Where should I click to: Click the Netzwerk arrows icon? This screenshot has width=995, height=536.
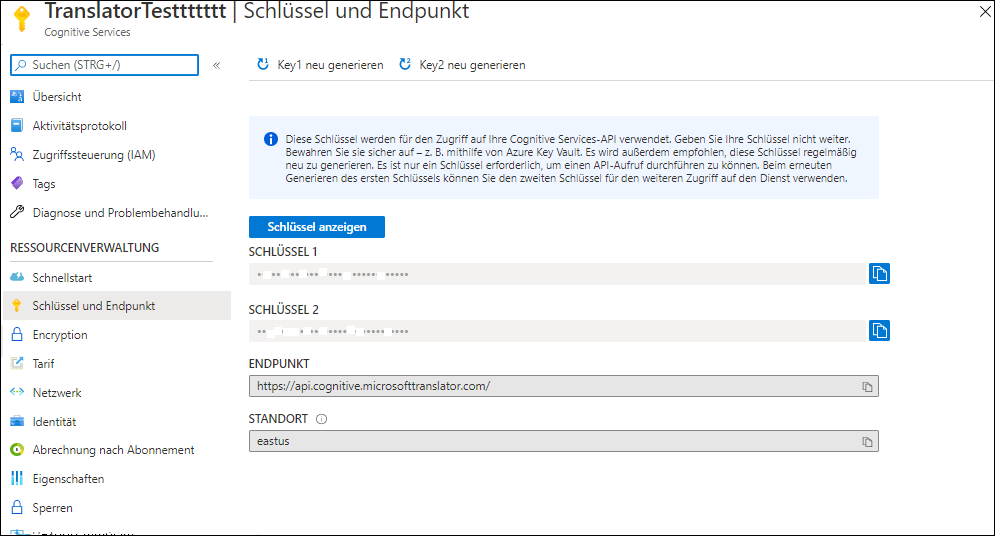[17, 392]
